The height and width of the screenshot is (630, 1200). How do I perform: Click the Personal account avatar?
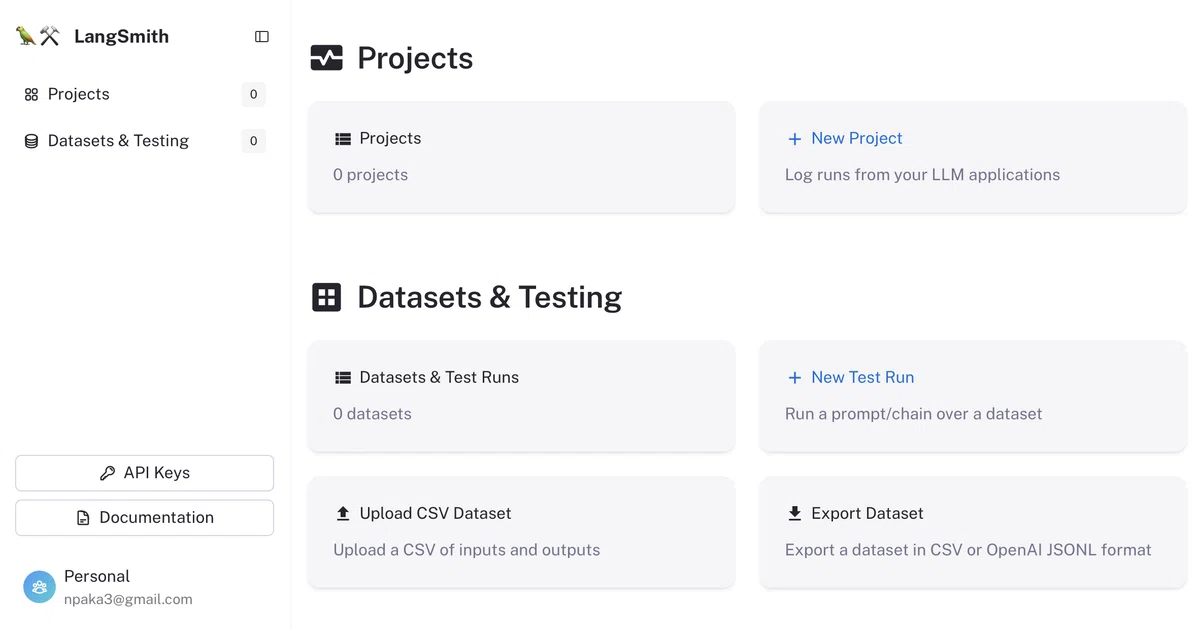40,587
